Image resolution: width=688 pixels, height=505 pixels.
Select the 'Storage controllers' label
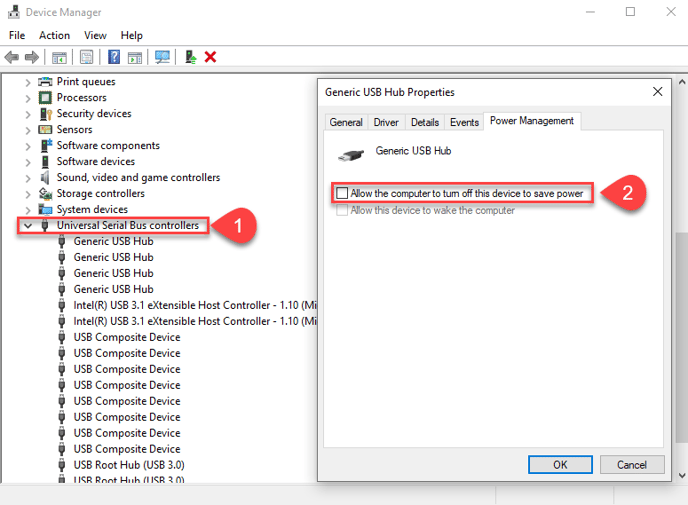[x=100, y=193]
